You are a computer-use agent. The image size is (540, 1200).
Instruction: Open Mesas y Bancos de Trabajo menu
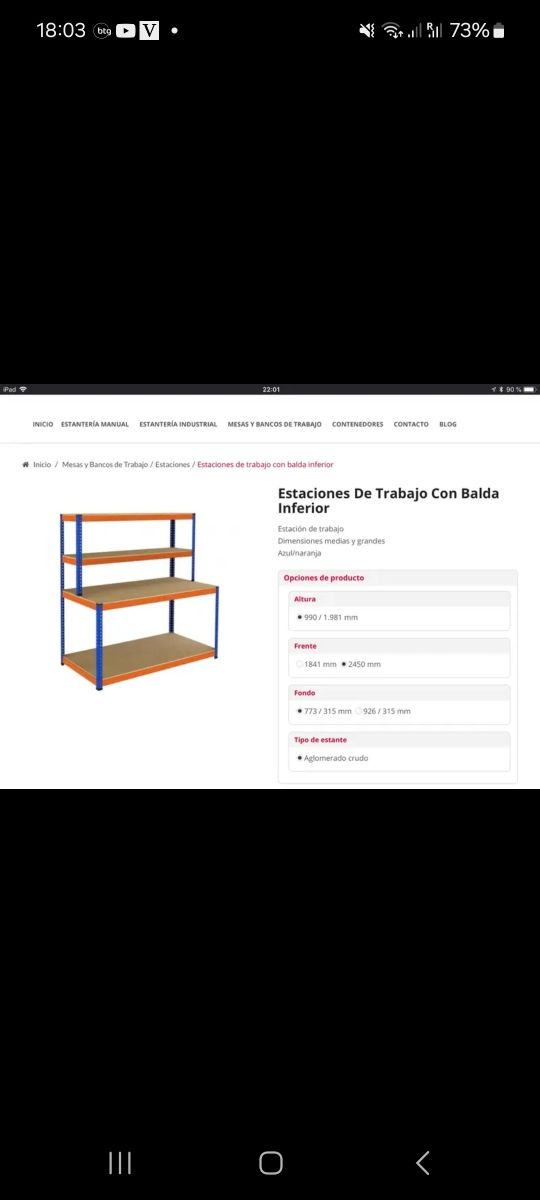point(274,424)
